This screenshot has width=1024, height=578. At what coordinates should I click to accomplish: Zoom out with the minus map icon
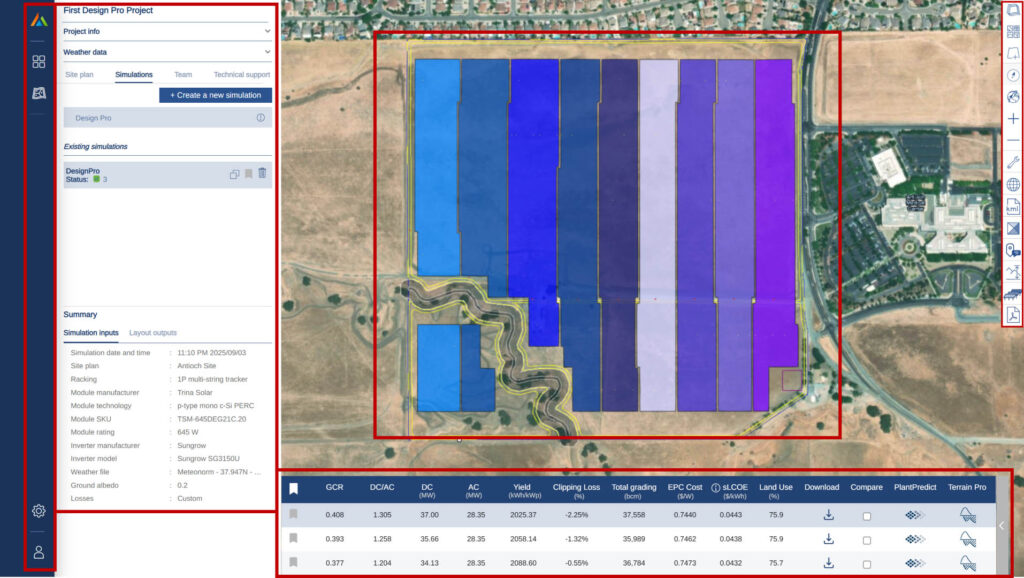[x=1013, y=141]
